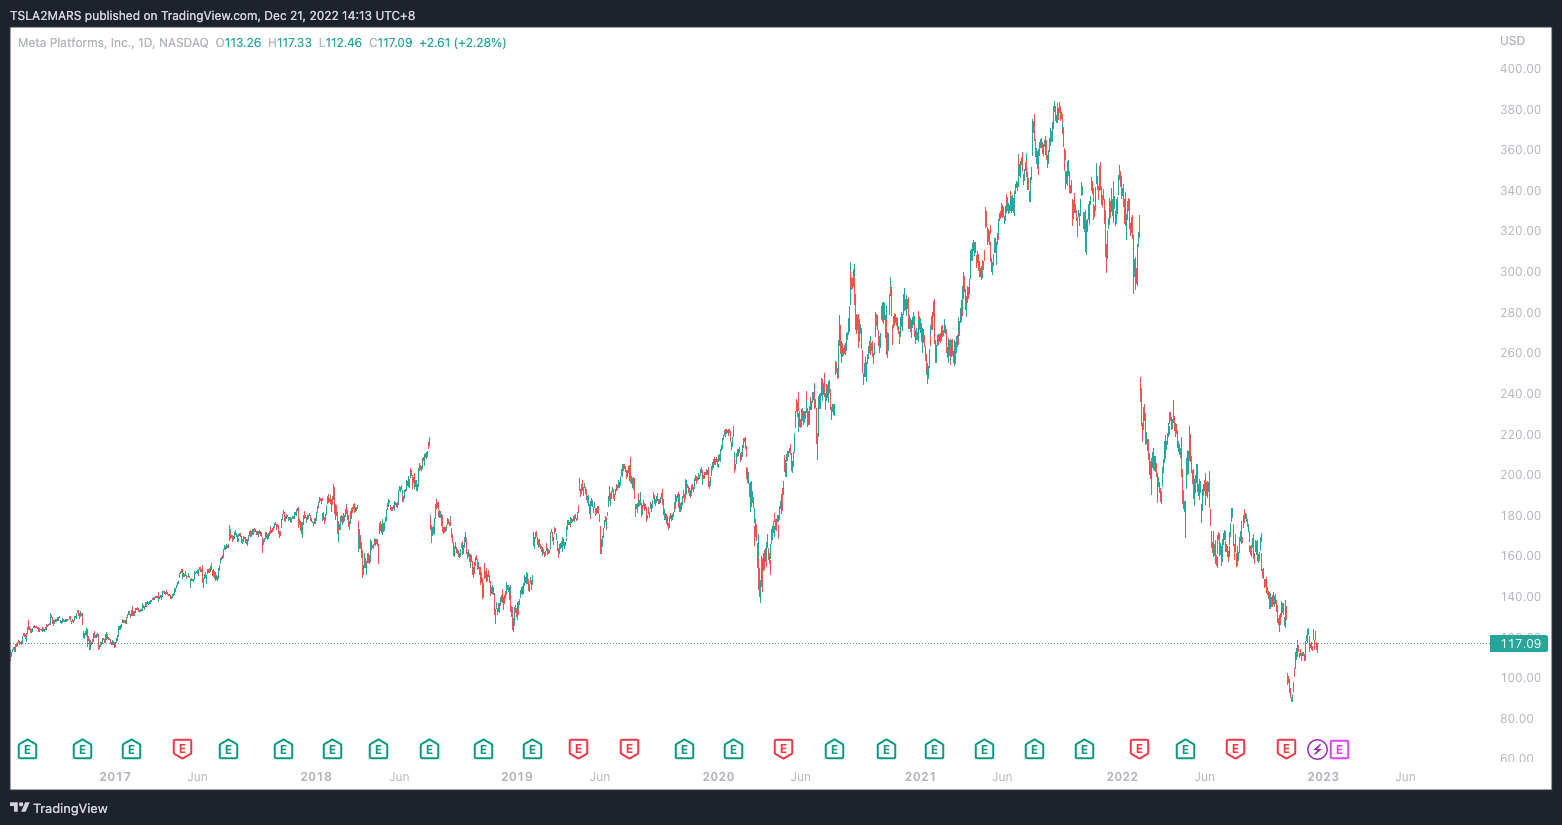Click the red earnings marker just after Jun 2019
1562x825 pixels.
click(629, 749)
